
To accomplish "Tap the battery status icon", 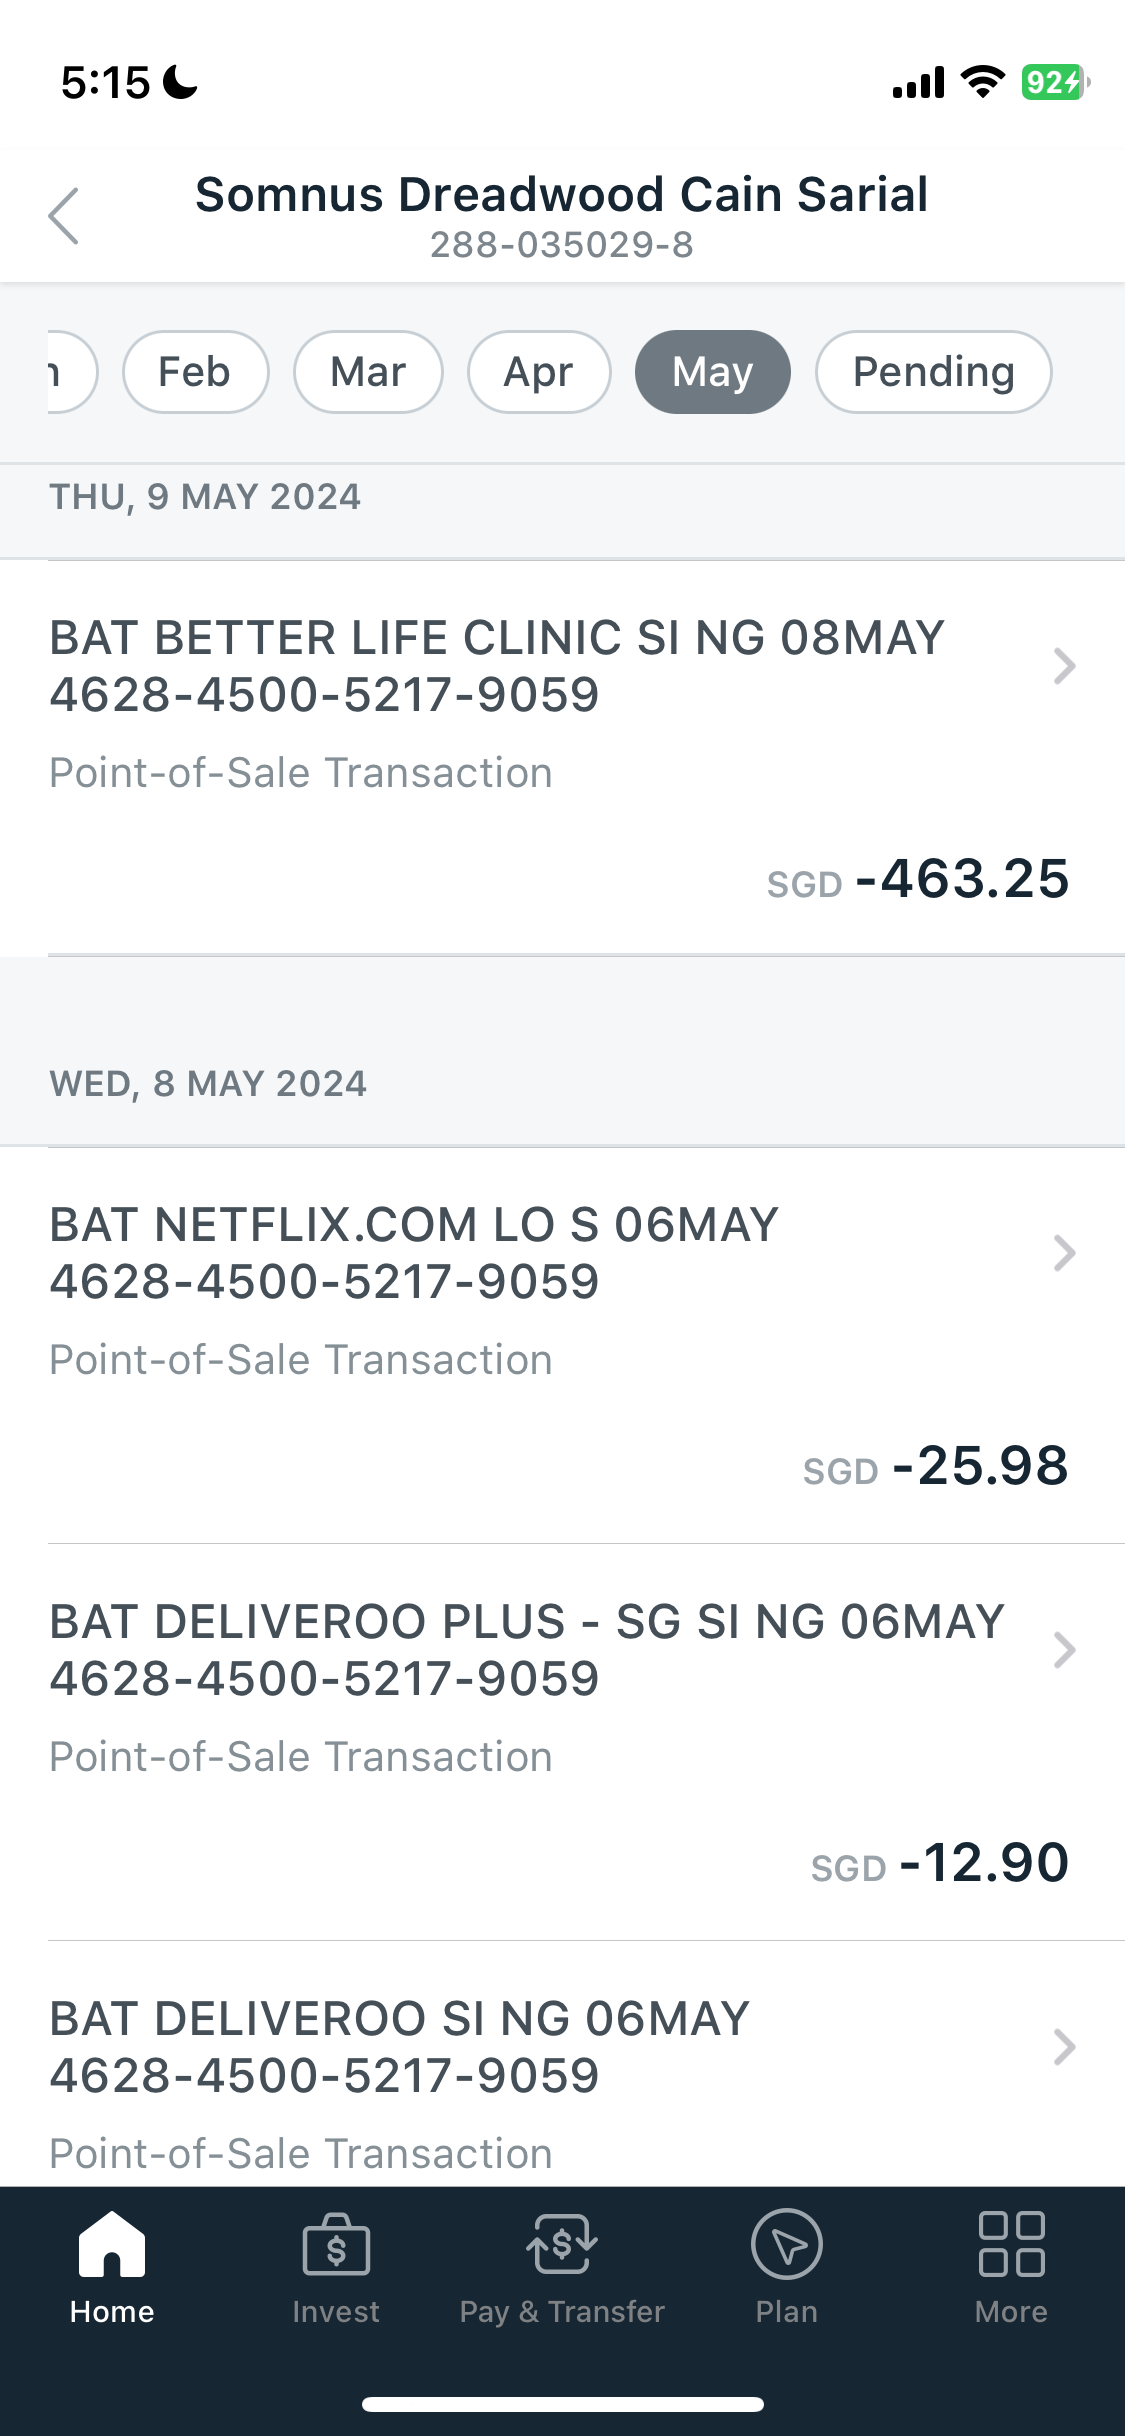I will click(1054, 82).
